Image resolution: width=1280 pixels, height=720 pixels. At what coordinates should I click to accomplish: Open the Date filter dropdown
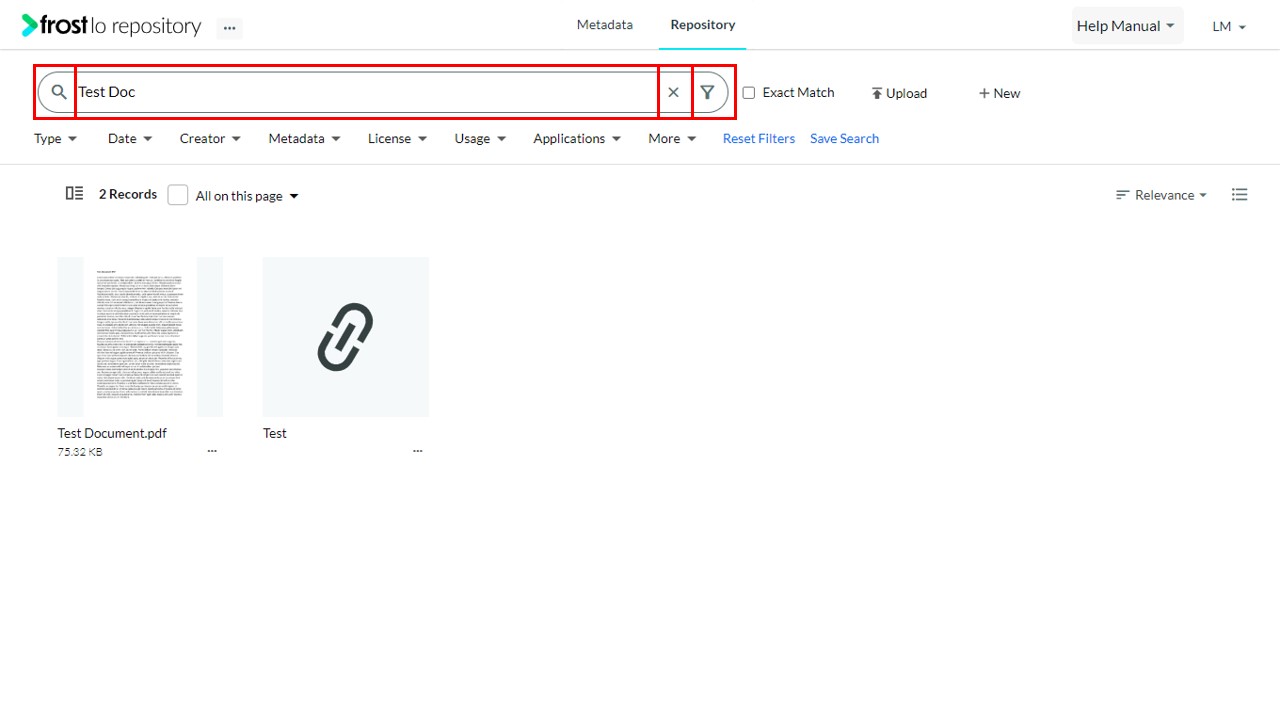[x=130, y=139]
